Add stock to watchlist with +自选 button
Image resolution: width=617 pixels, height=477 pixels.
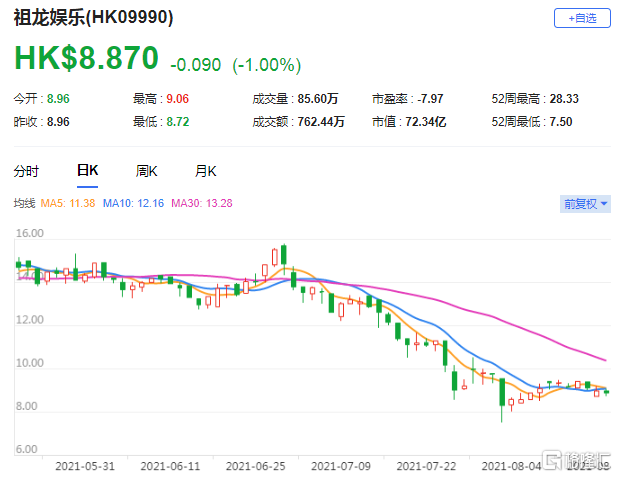point(582,18)
